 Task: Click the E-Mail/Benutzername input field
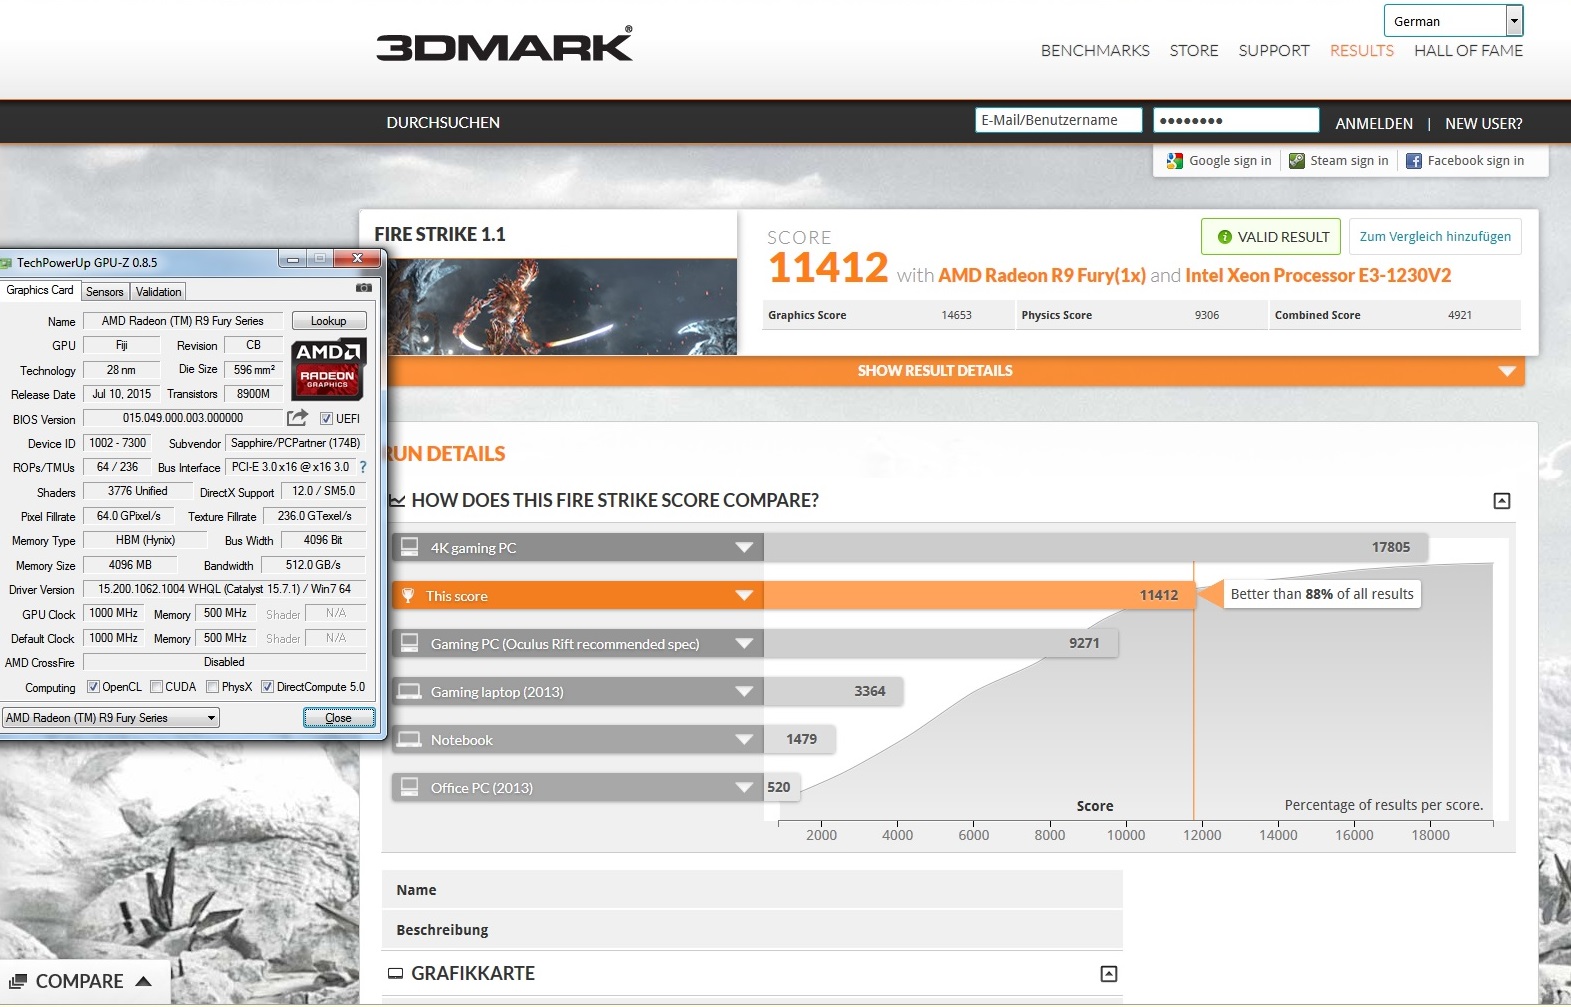tap(1058, 120)
